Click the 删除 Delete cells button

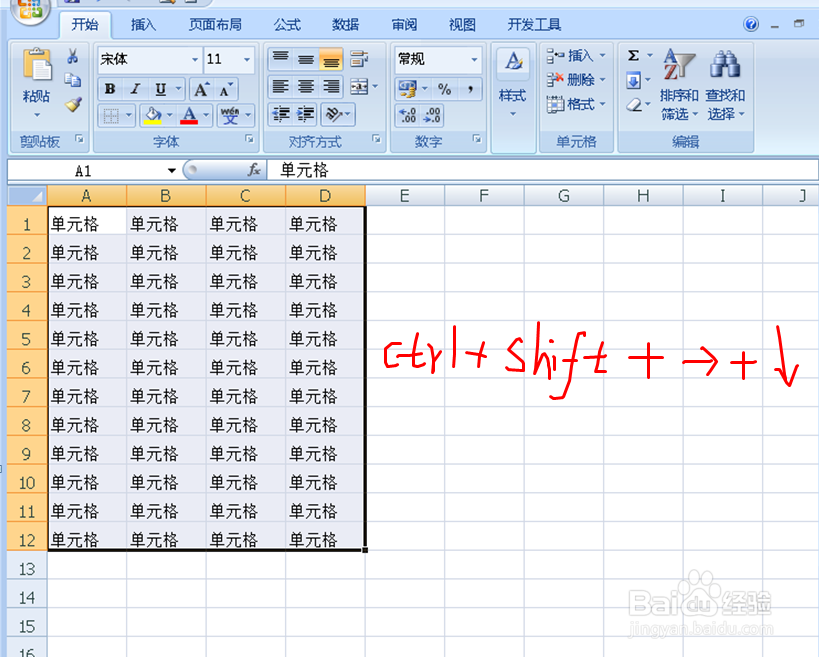(x=576, y=79)
